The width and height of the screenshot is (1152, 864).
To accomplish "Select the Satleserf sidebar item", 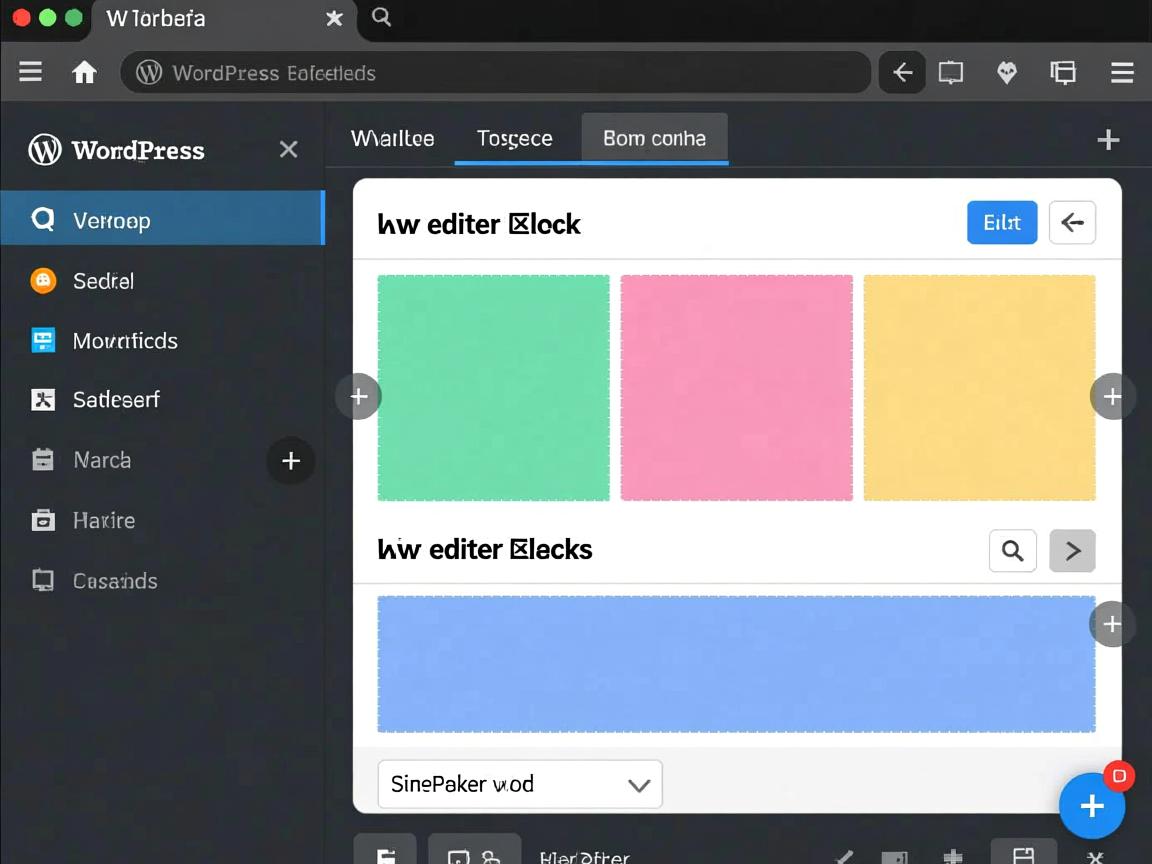I will coord(116,400).
